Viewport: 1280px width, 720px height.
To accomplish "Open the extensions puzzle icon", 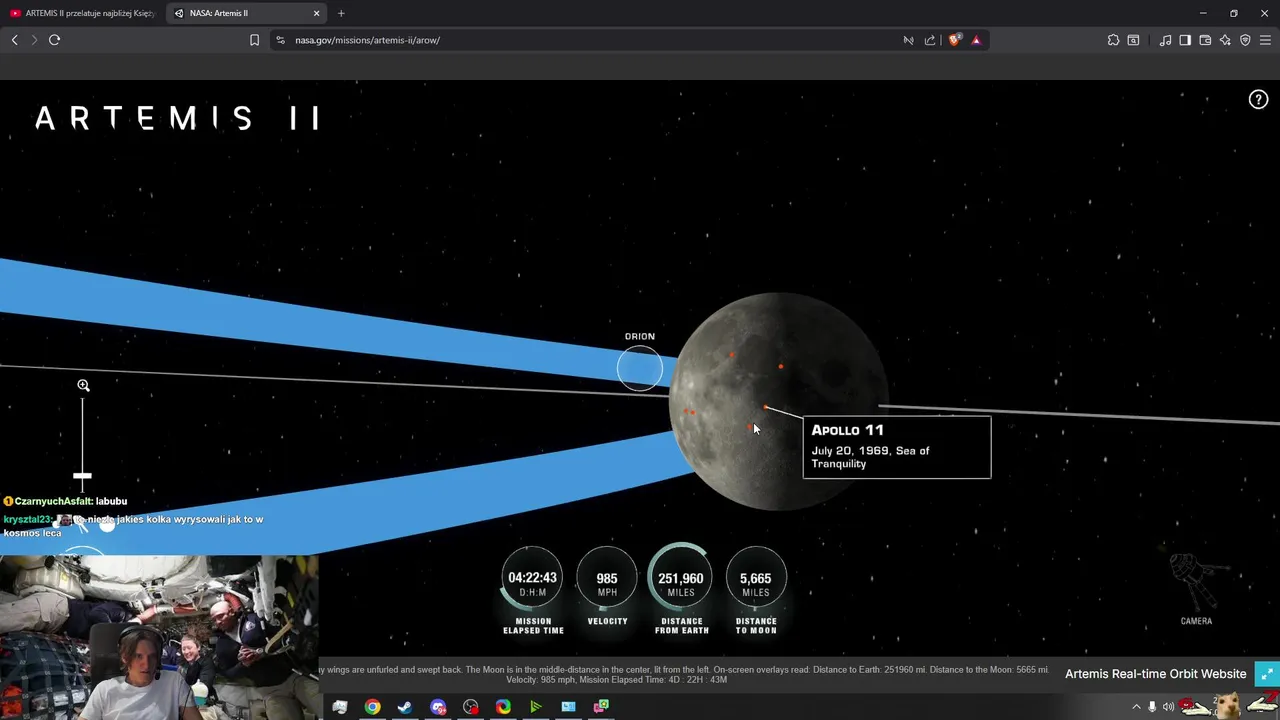I will point(1113,40).
